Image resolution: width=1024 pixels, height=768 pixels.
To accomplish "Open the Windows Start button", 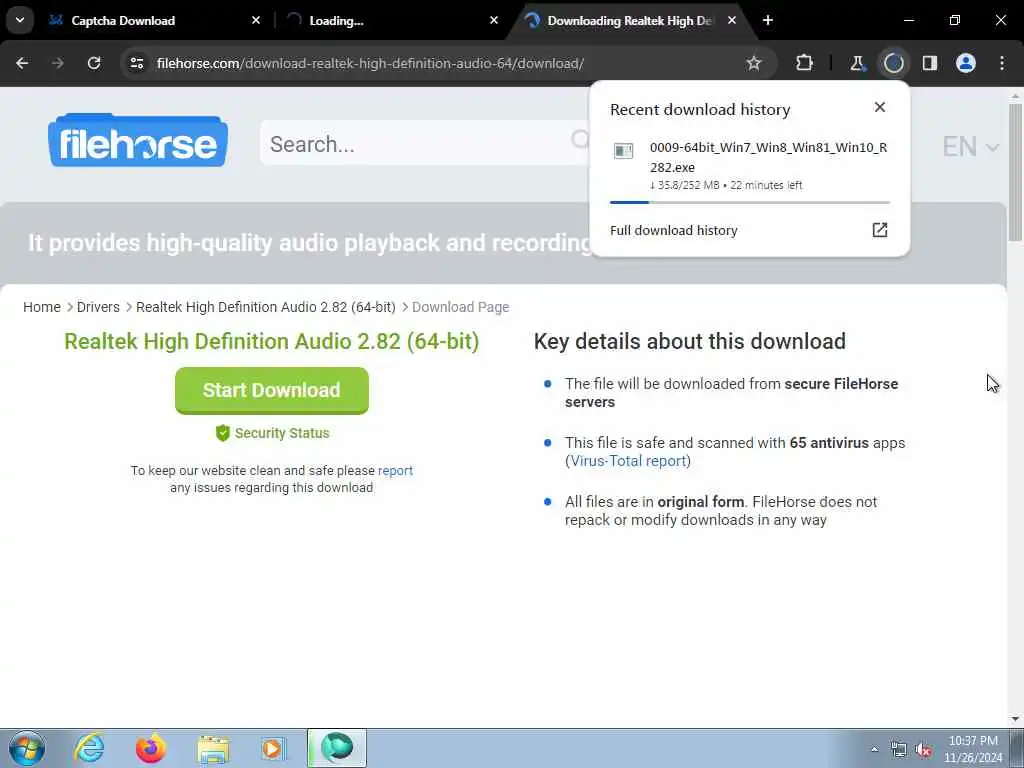I will click(x=27, y=748).
